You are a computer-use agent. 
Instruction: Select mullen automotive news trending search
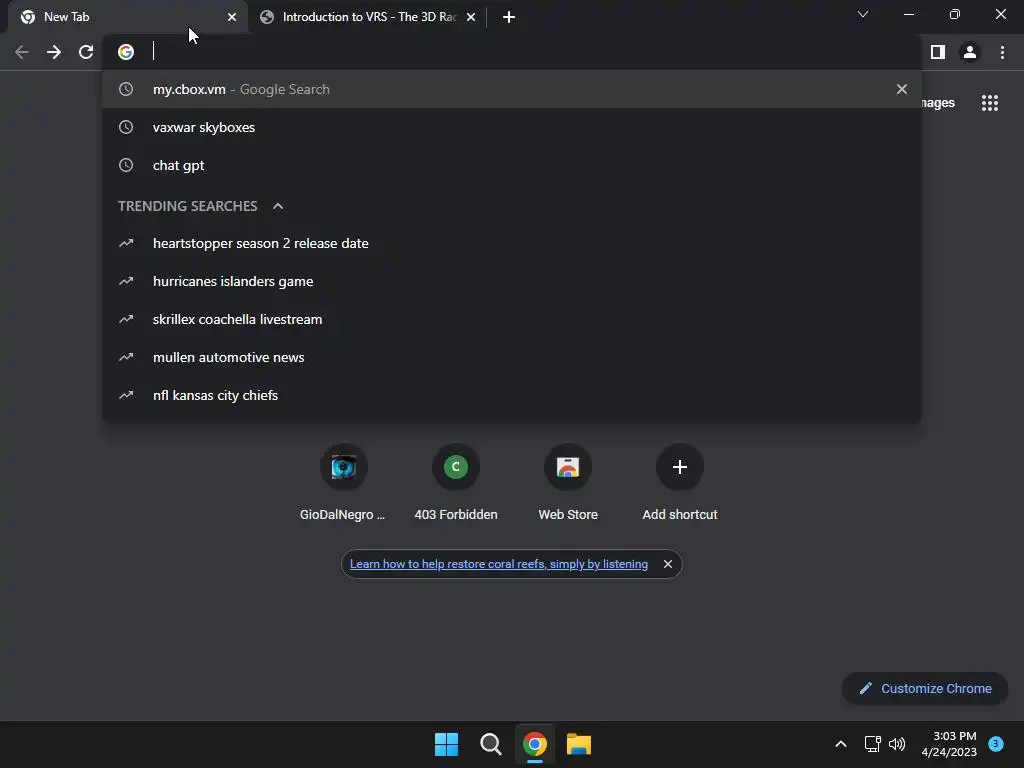point(512,357)
